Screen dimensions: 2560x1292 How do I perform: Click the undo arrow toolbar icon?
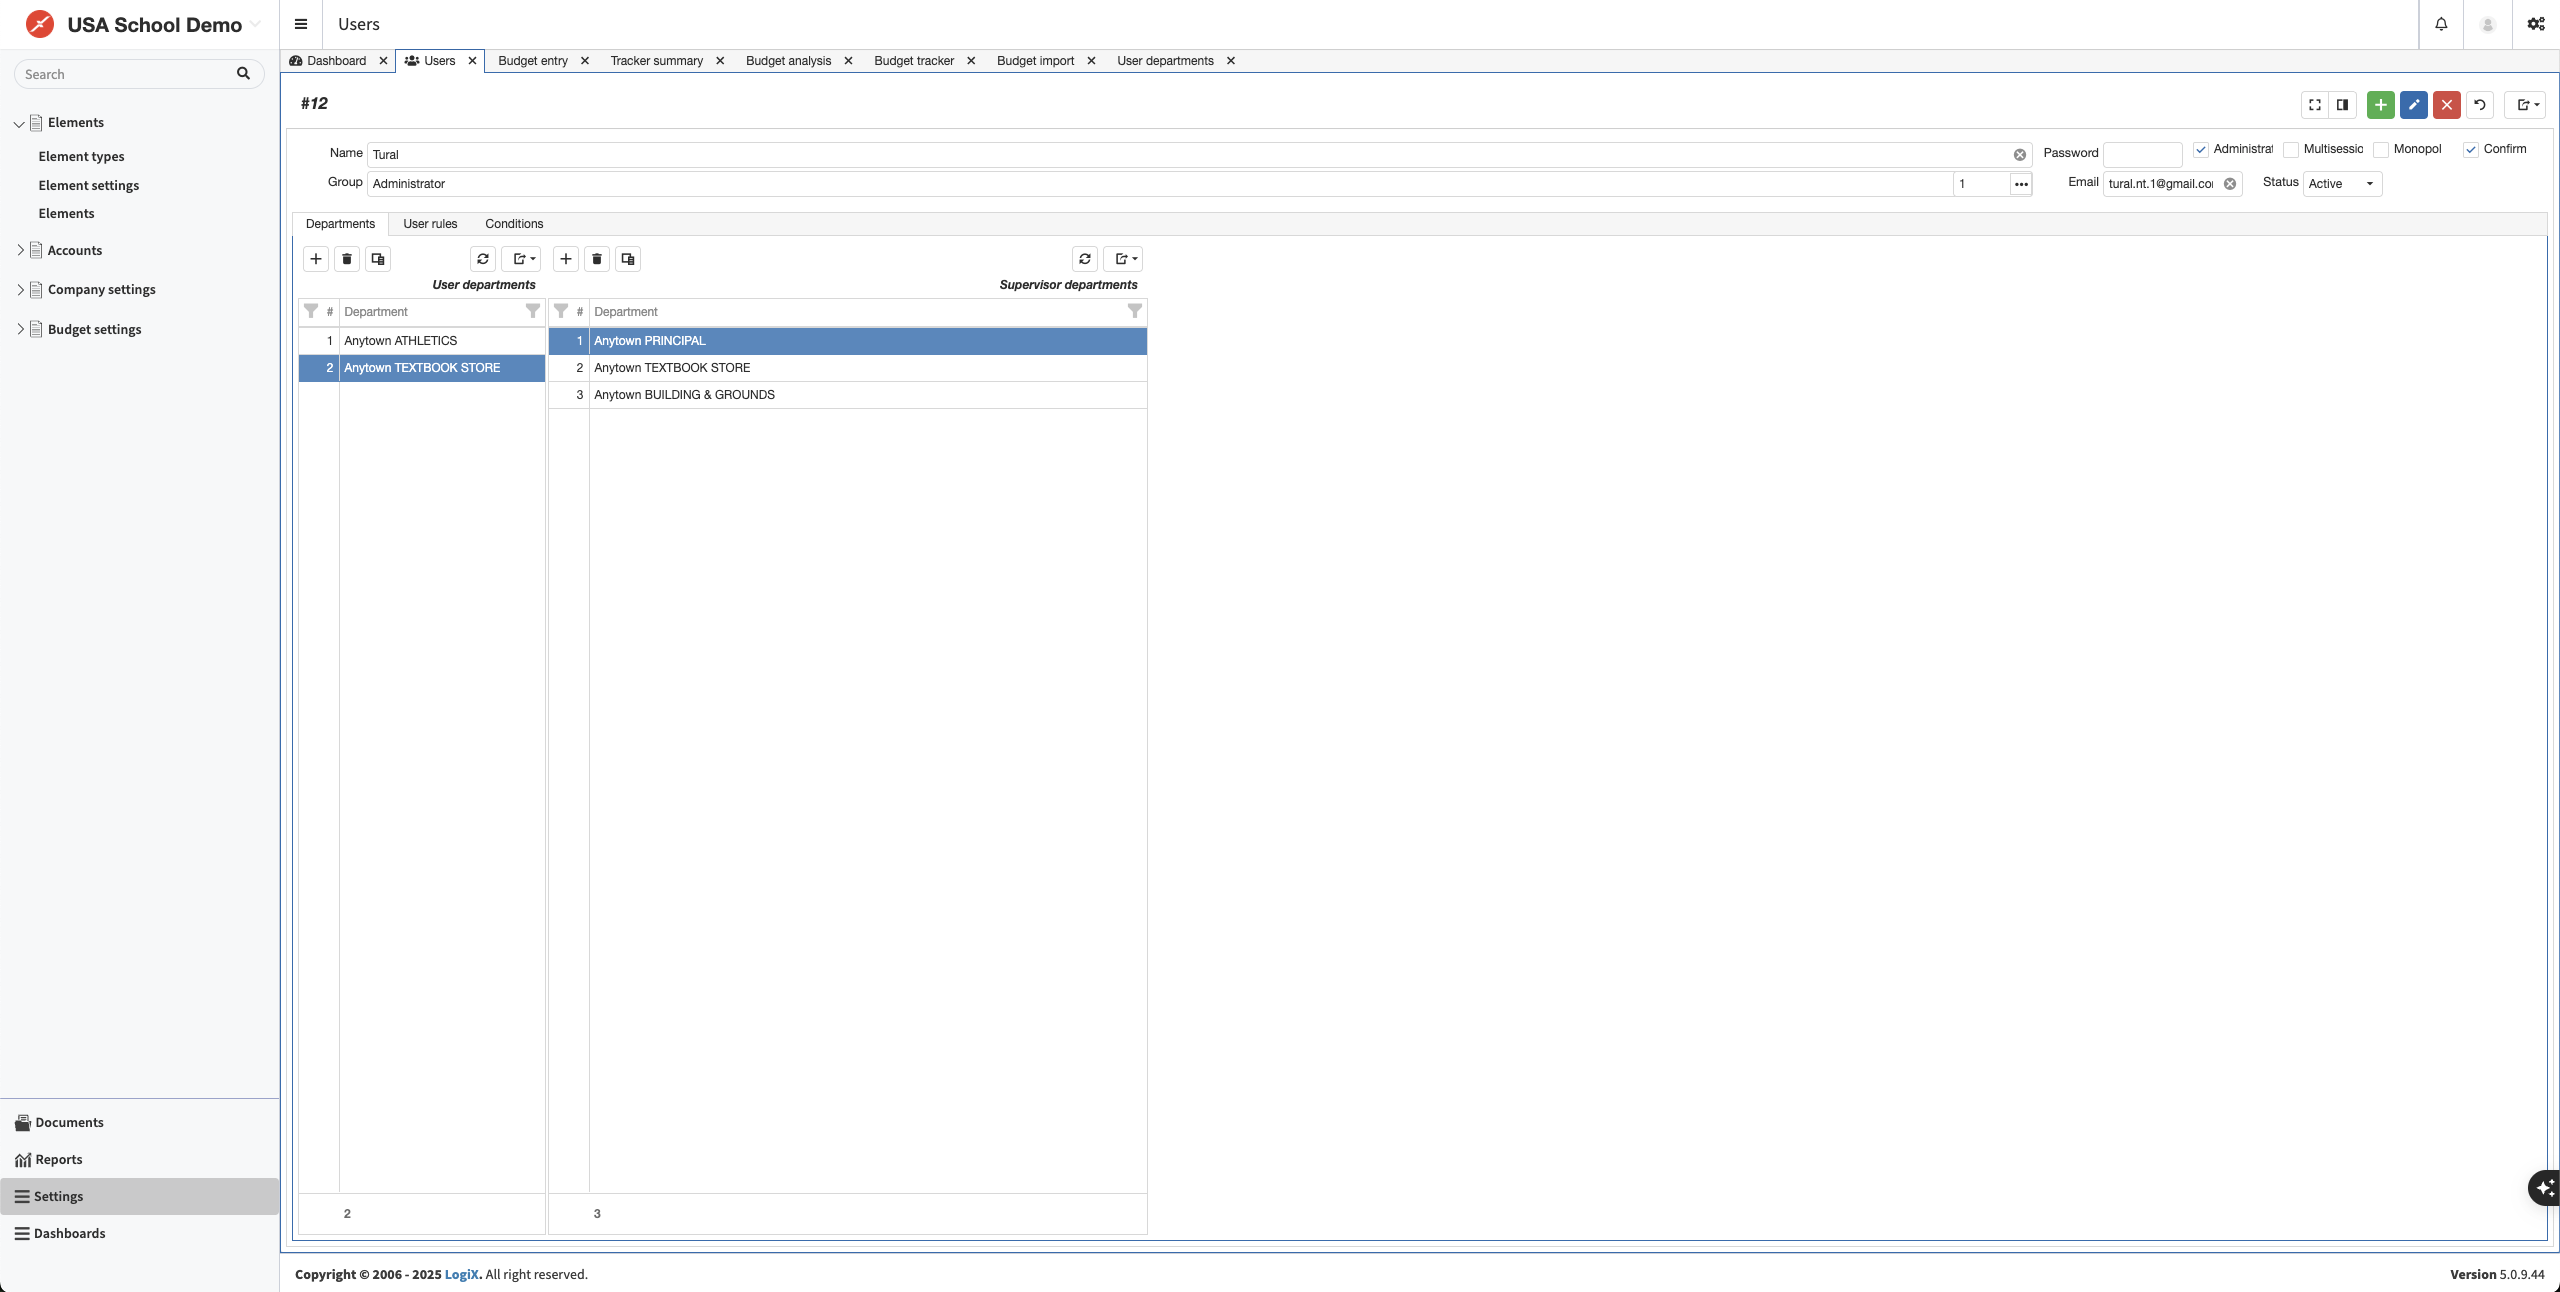(2480, 104)
